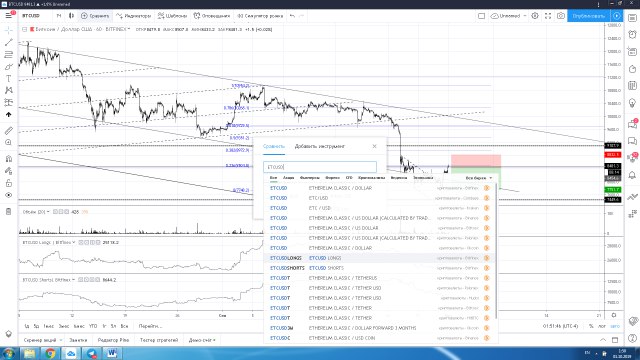
Task: Select the text annotation tool
Action: coord(9,78)
